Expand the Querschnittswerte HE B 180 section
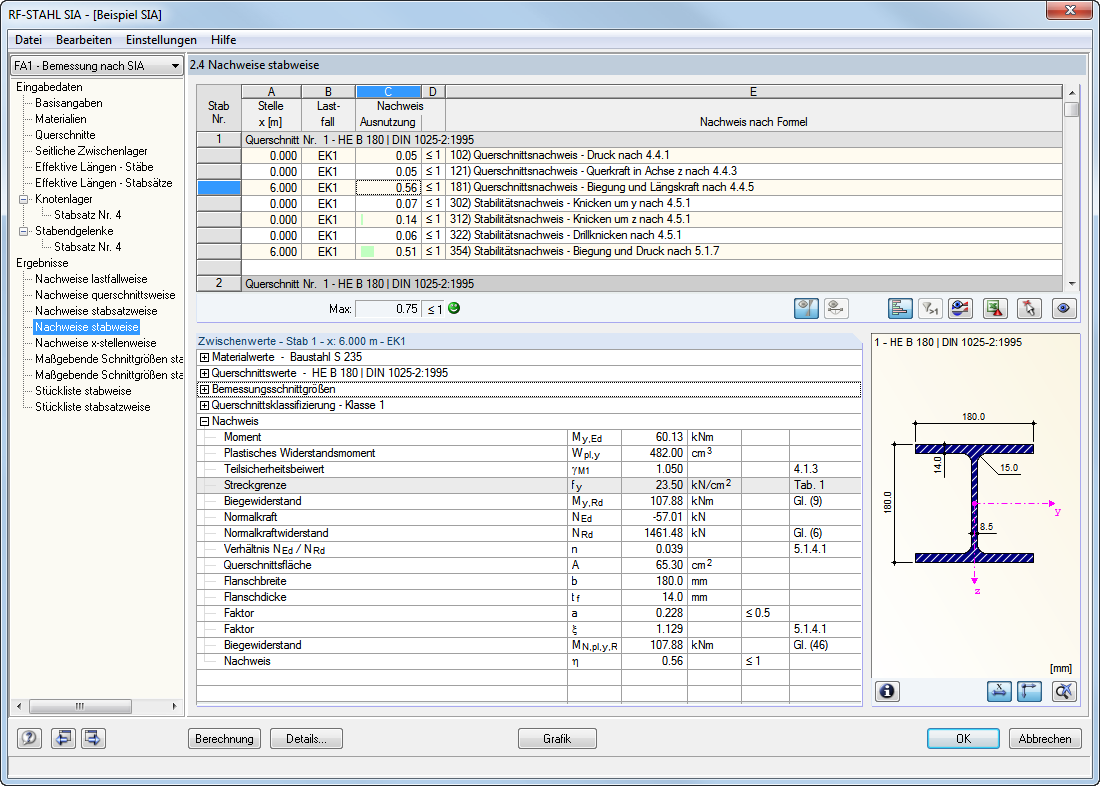 [204, 373]
